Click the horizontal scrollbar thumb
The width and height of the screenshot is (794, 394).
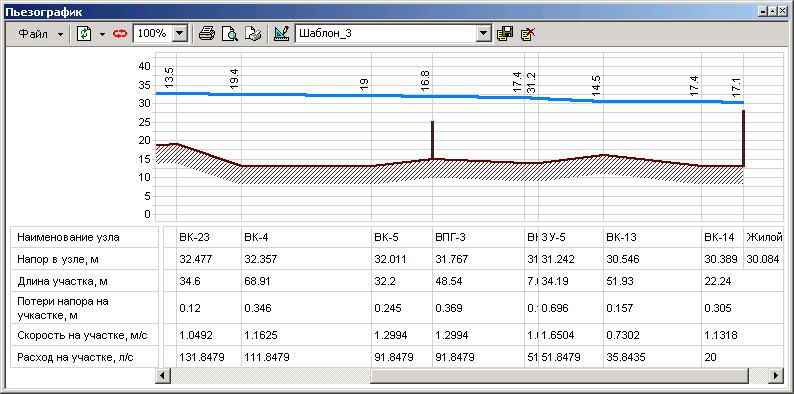pos(559,376)
